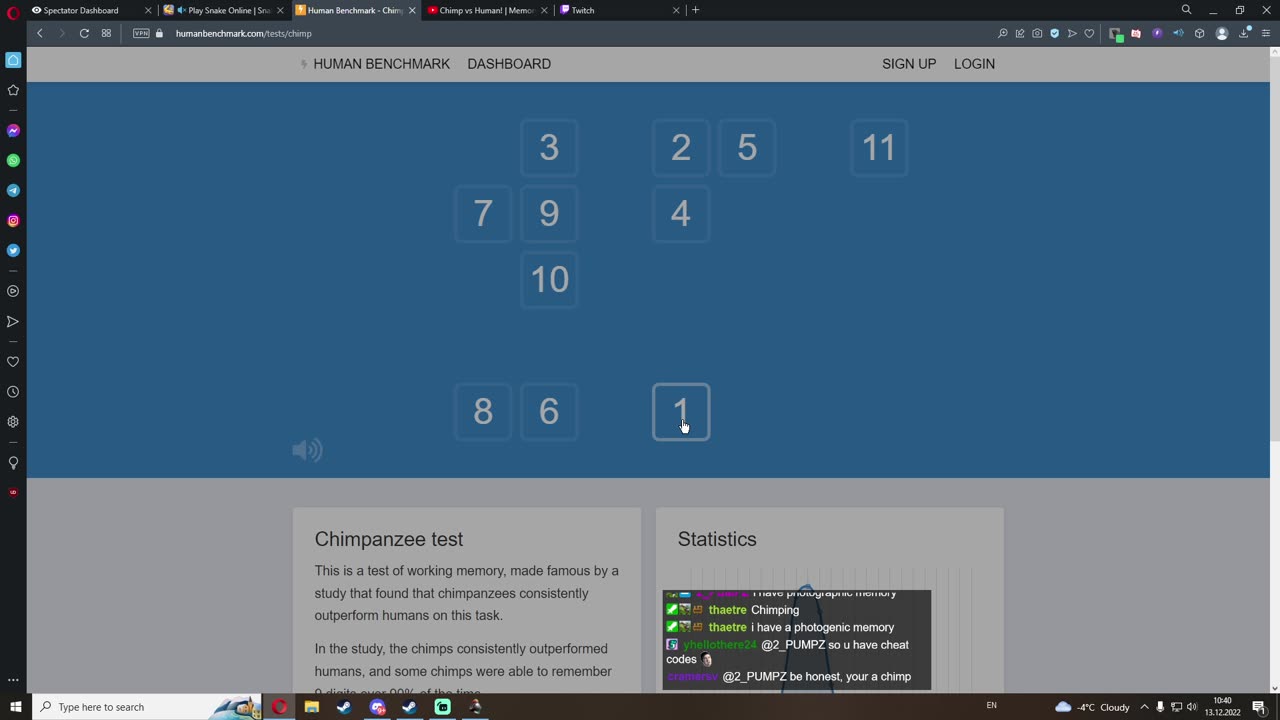Open the sidebar player icon
1280x720 pixels.
pos(13,291)
